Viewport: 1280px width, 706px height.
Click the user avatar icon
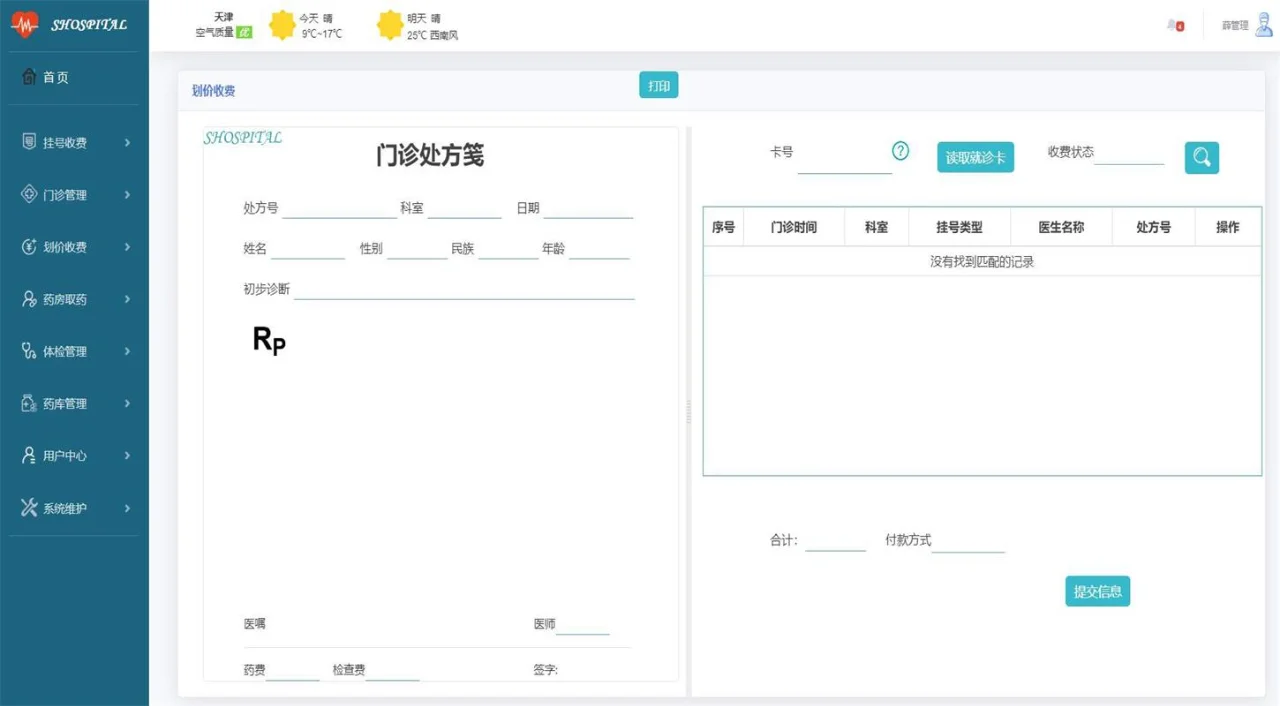[1263, 25]
